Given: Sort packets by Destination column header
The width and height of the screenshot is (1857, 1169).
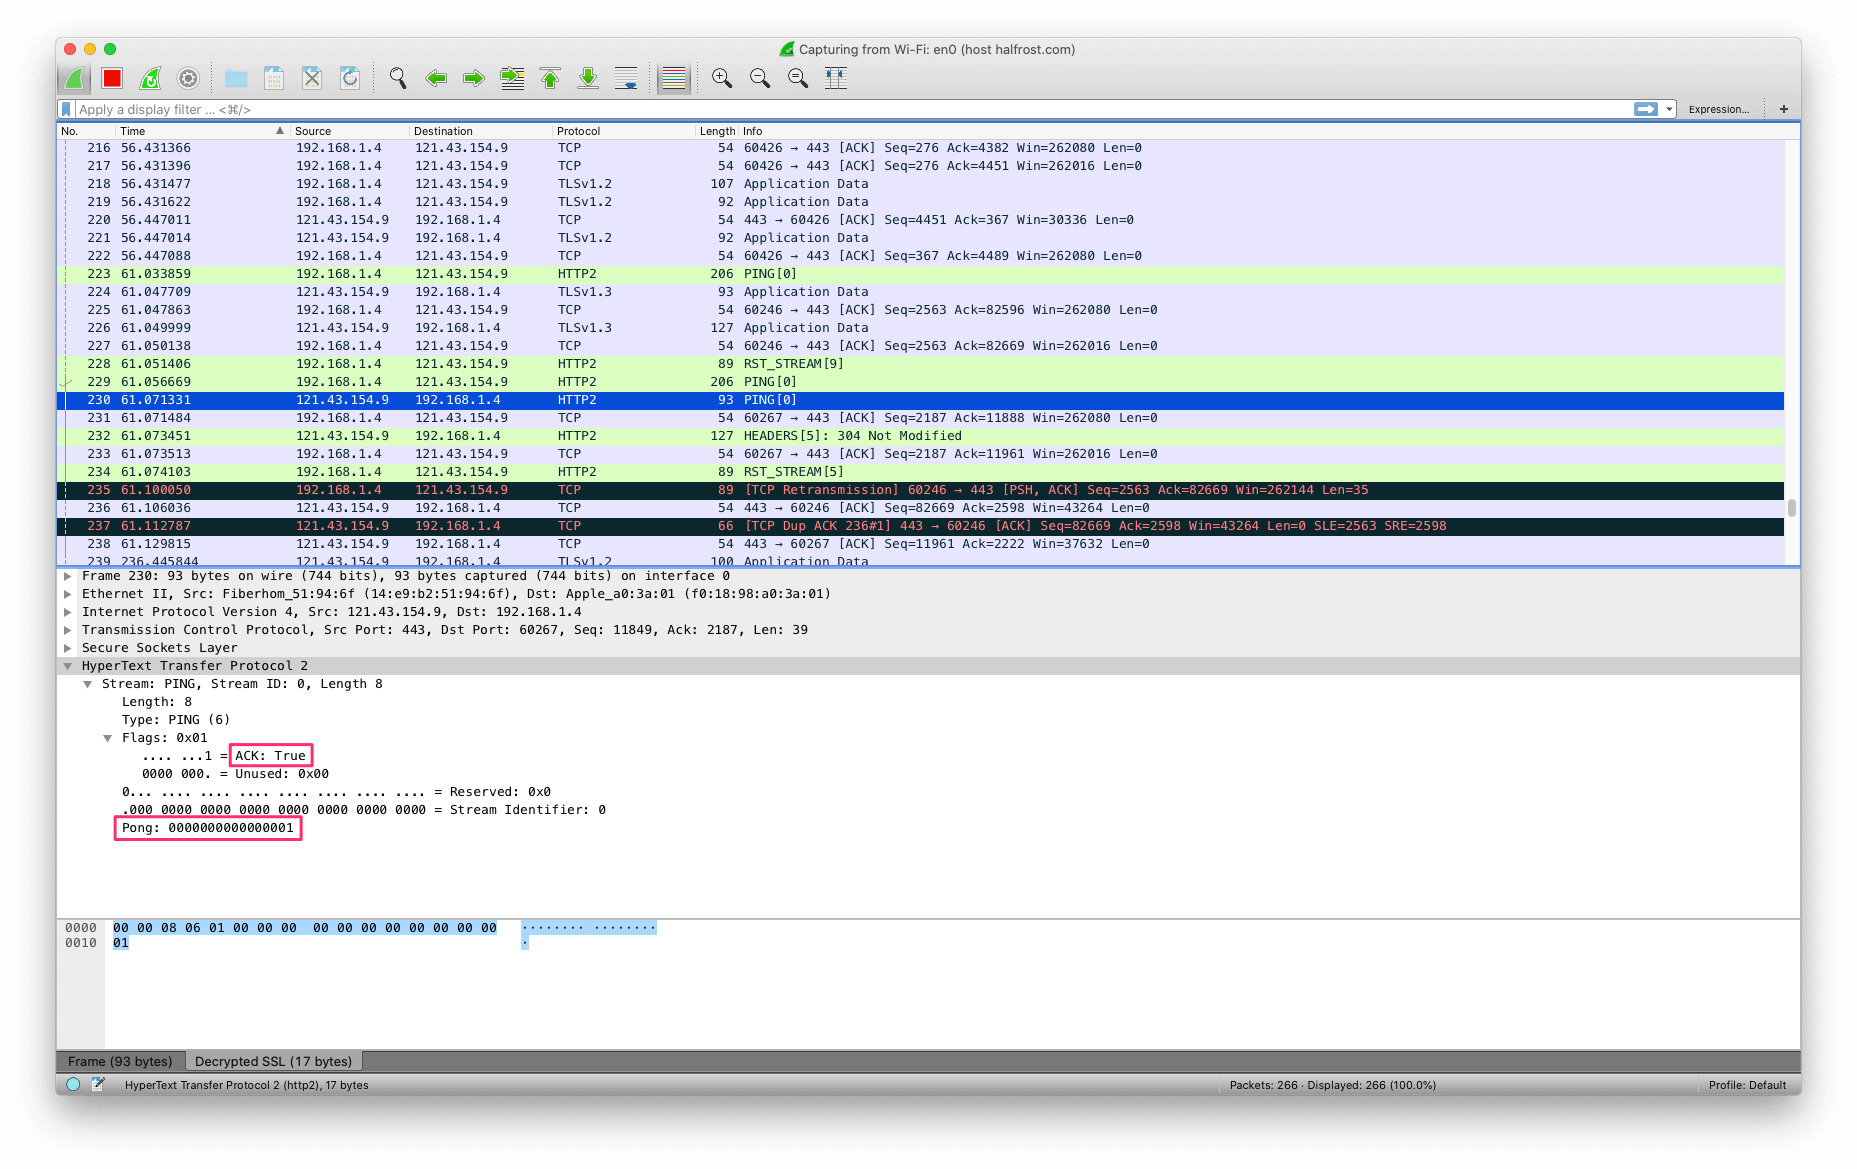Looking at the screenshot, I should [480, 131].
